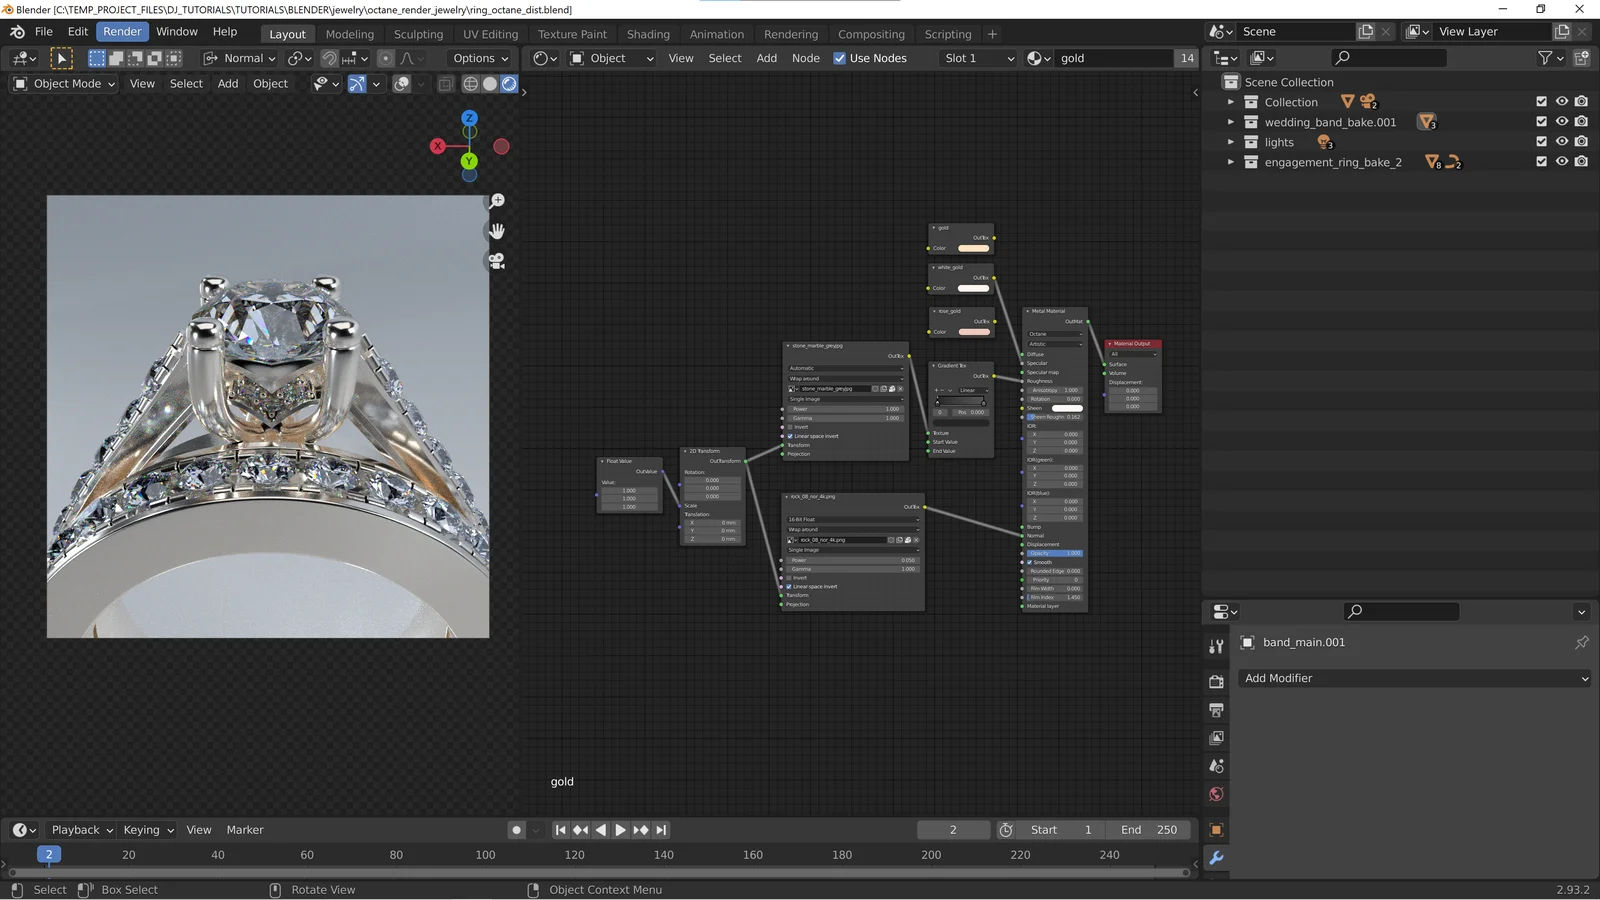Enable the Use Nodes checkbox
The height and width of the screenshot is (900, 1600).
coord(840,58)
